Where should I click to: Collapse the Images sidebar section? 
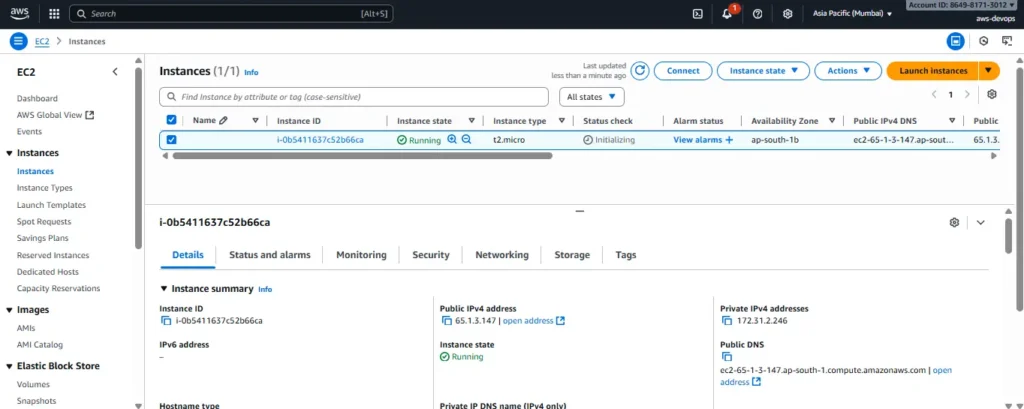coord(9,310)
